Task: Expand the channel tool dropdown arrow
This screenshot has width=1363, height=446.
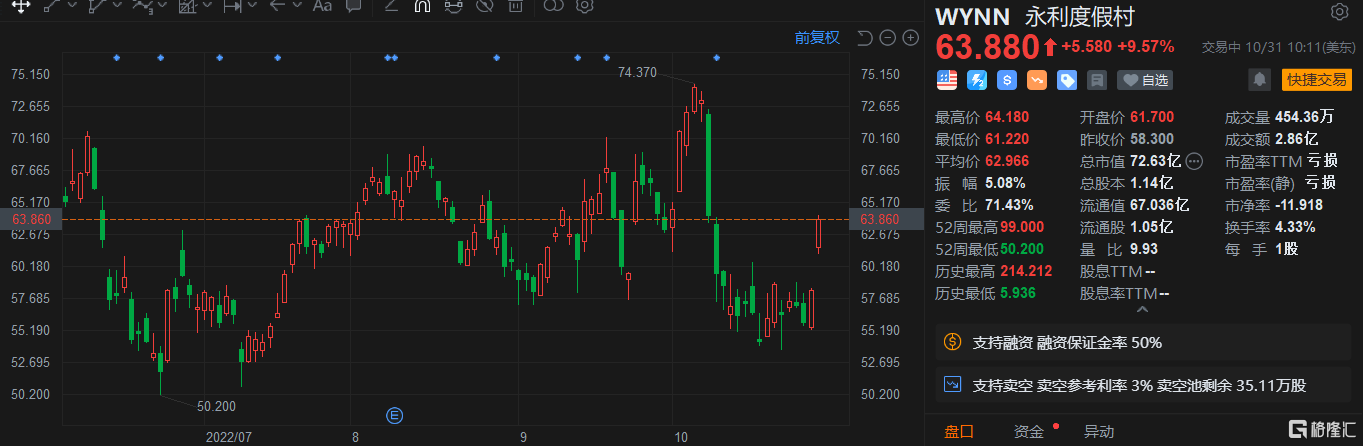Action: [118, 6]
